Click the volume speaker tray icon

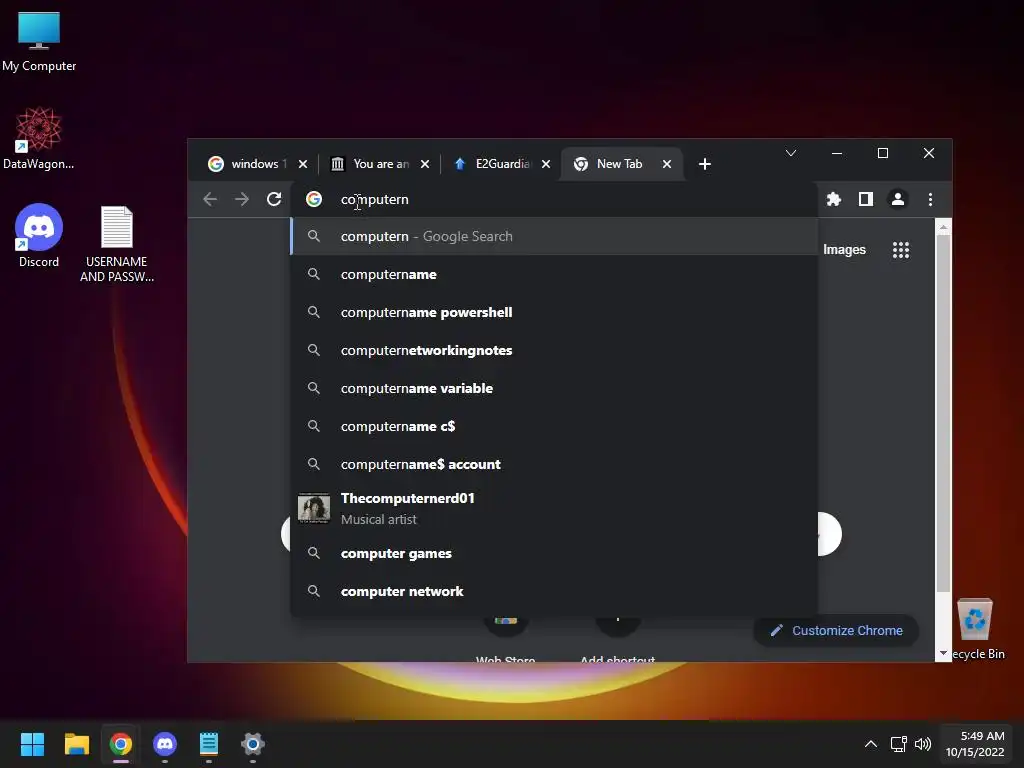(922, 744)
